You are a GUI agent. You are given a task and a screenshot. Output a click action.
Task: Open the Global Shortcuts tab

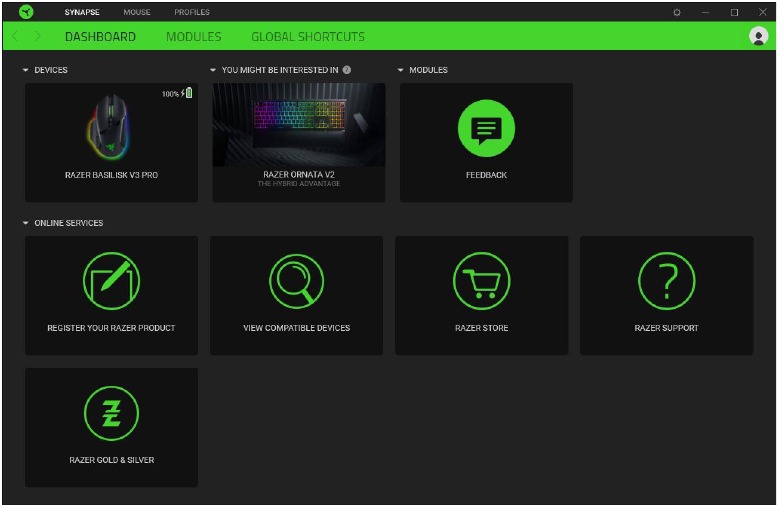[308, 37]
